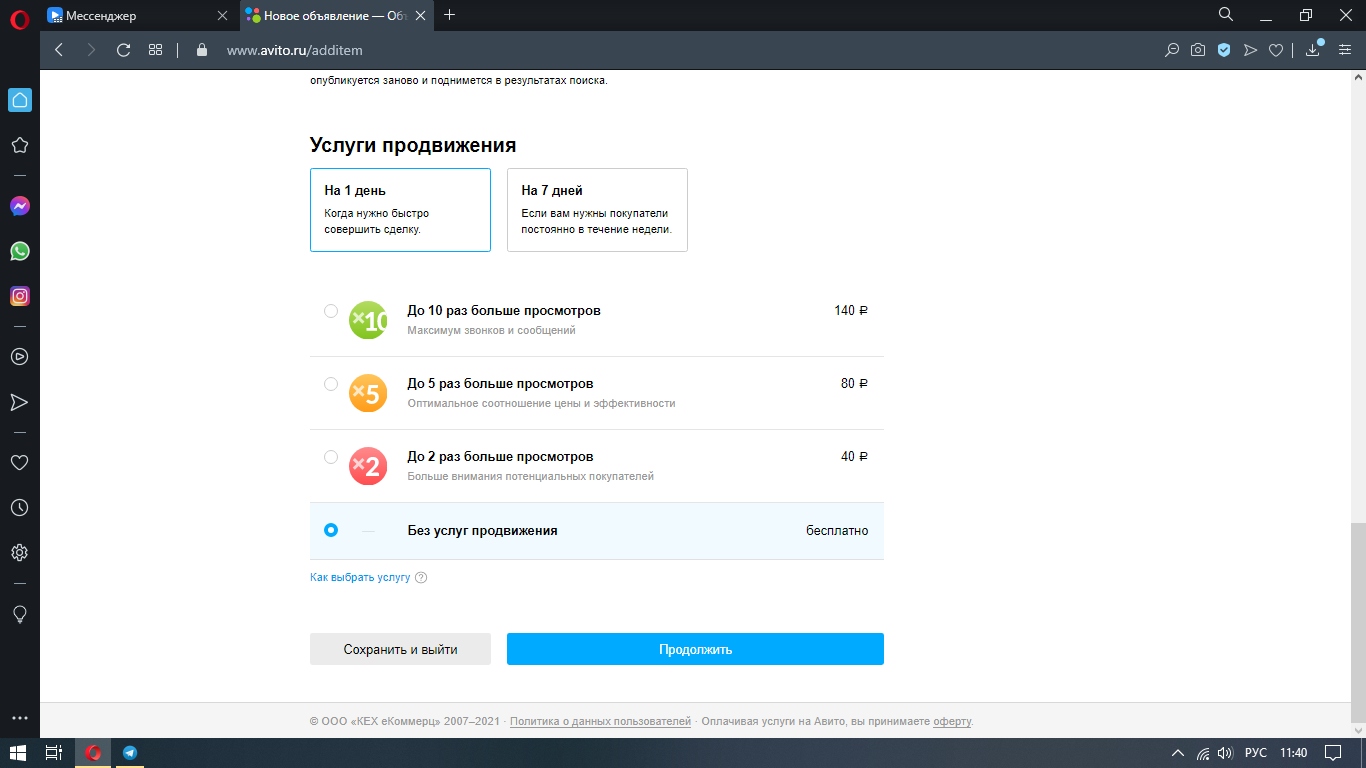Image resolution: width=1366 pixels, height=768 pixels.
Task: Select the no promotion radio option
Action: click(x=331, y=530)
